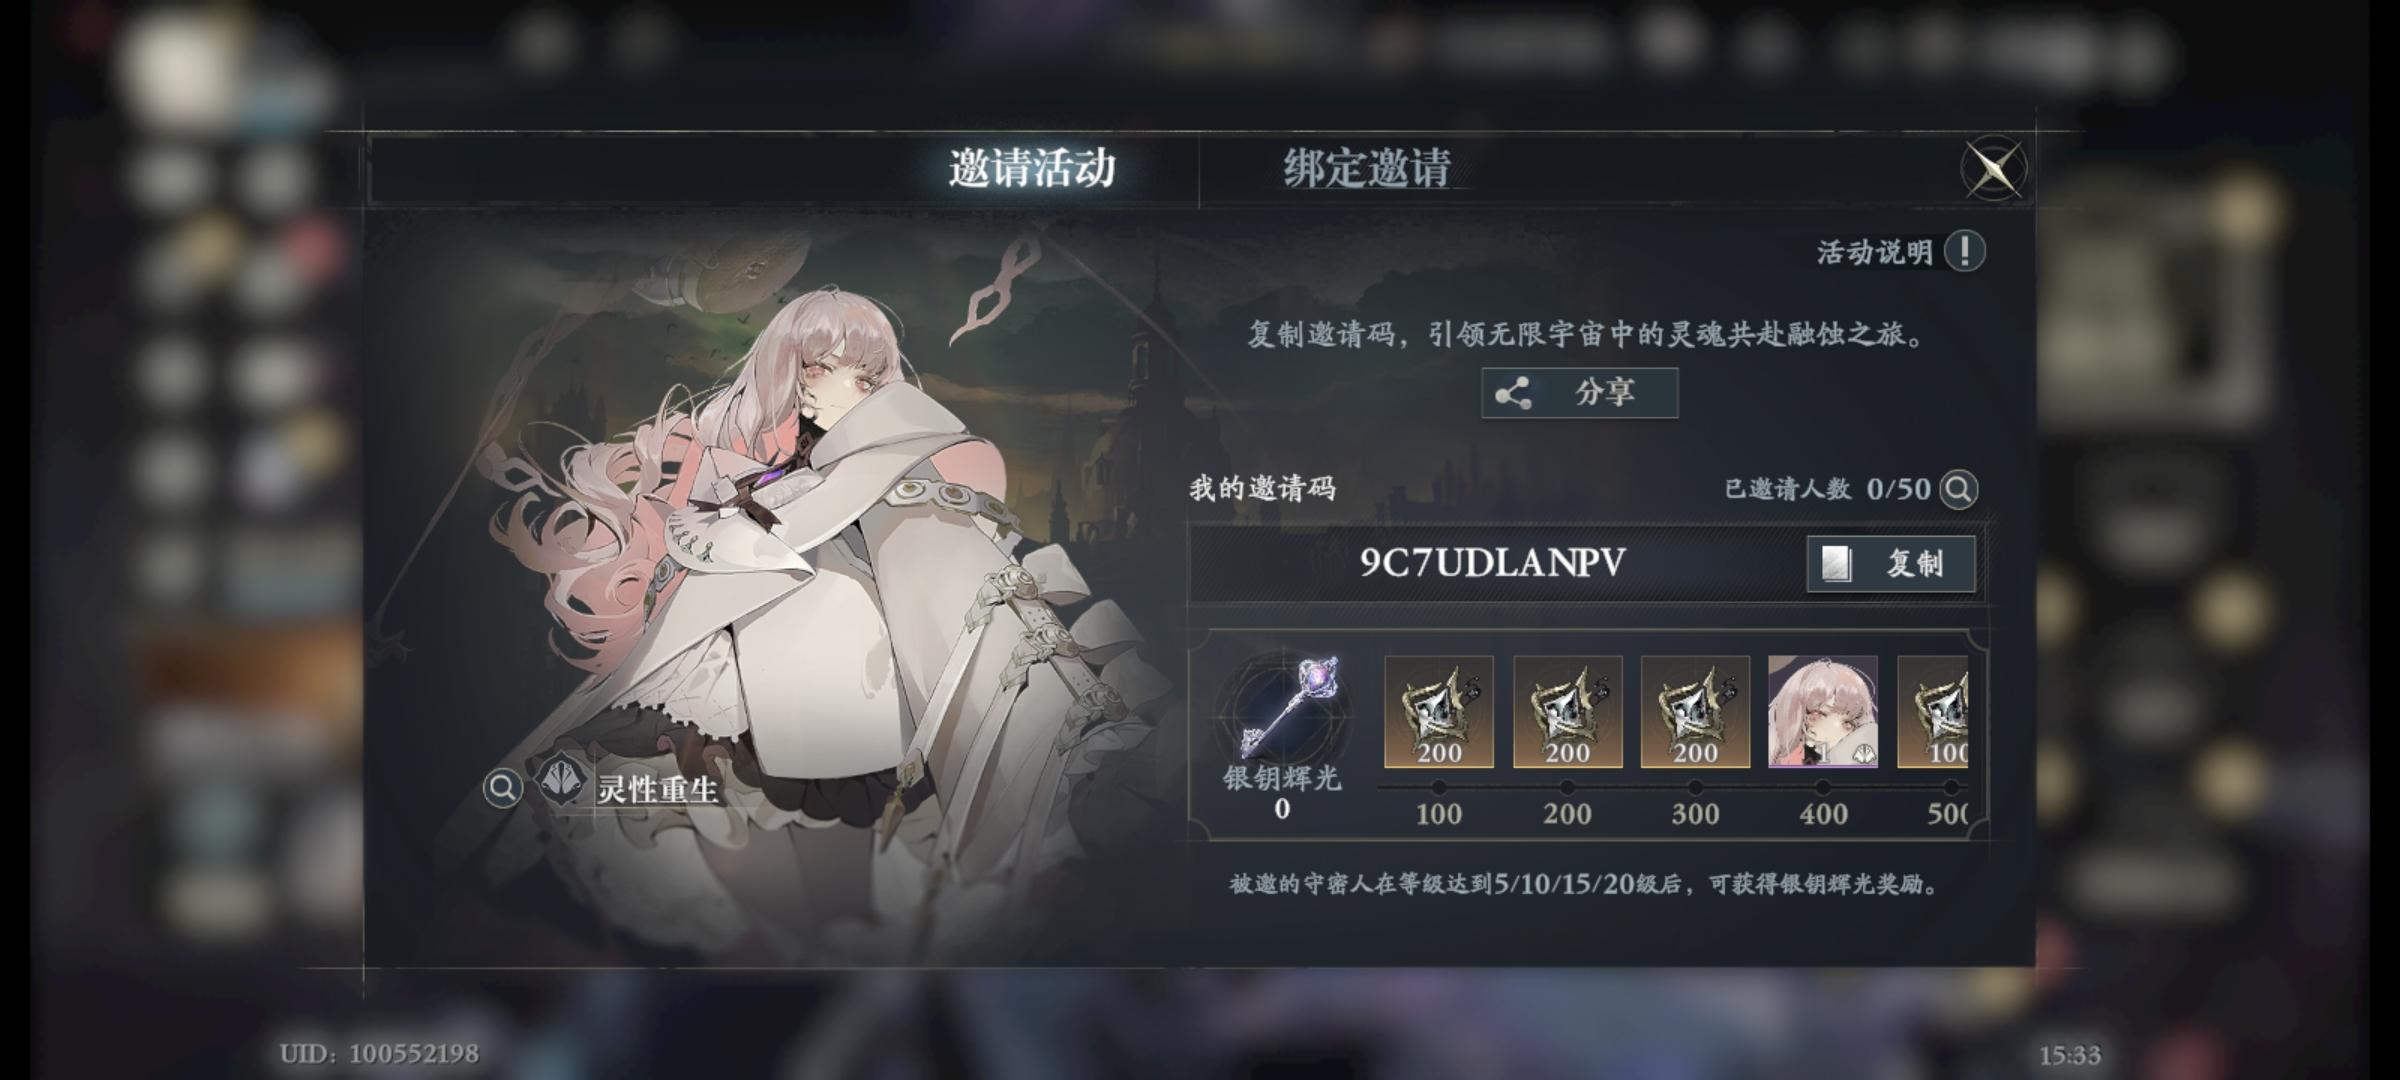The width and height of the screenshot is (2400, 1080).
Task: Click the 复制 copy button
Action: [x=1891, y=564]
